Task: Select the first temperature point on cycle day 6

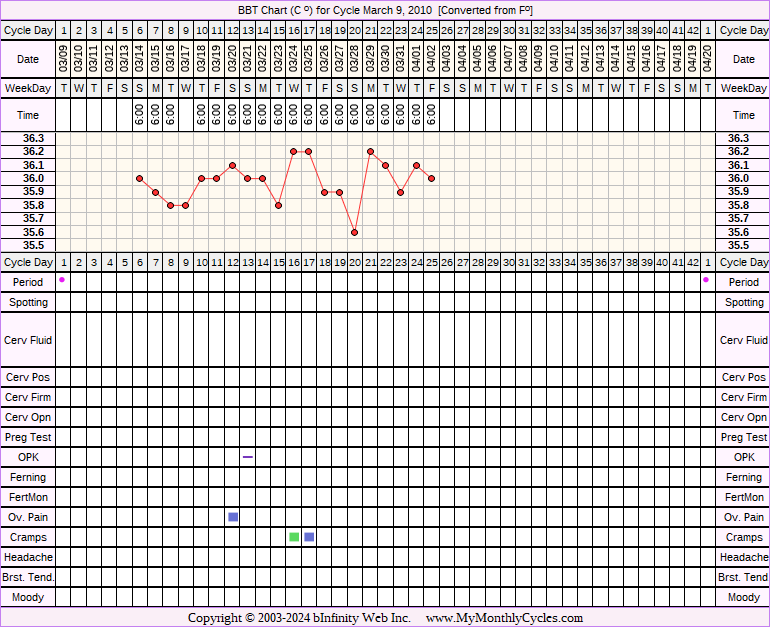Action: click(140, 178)
